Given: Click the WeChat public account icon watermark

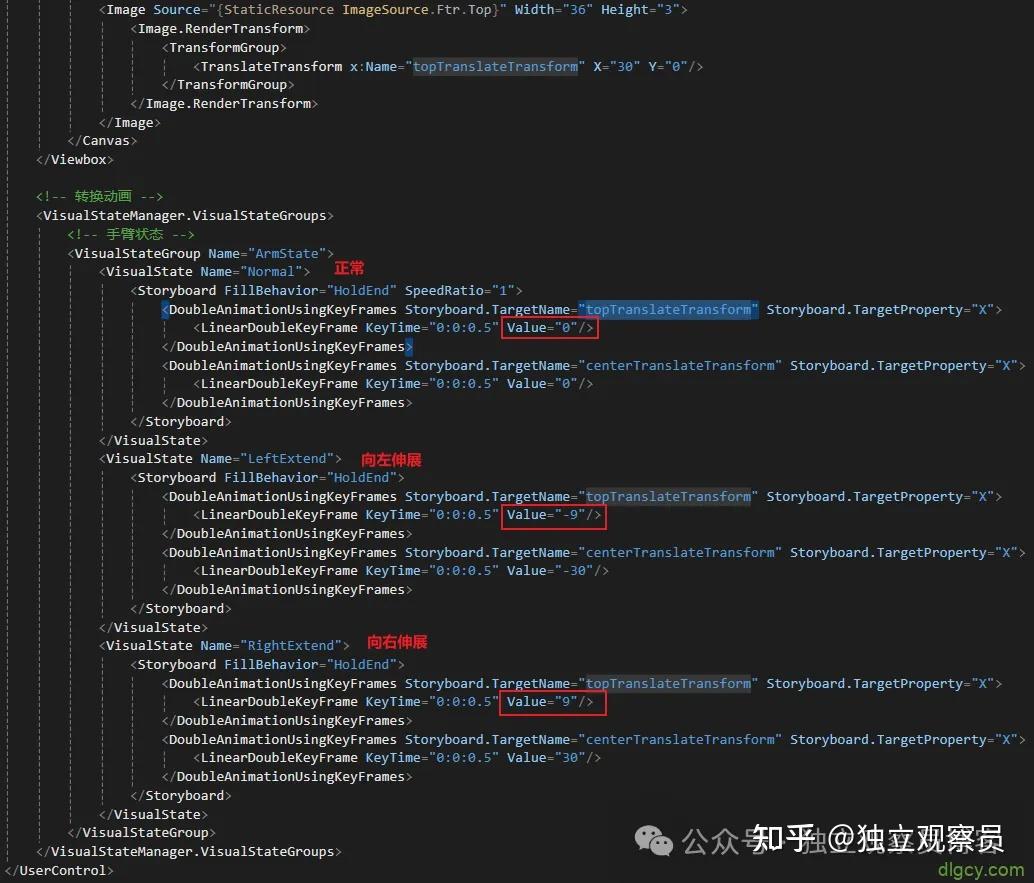Looking at the screenshot, I should (x=653, y=842).
